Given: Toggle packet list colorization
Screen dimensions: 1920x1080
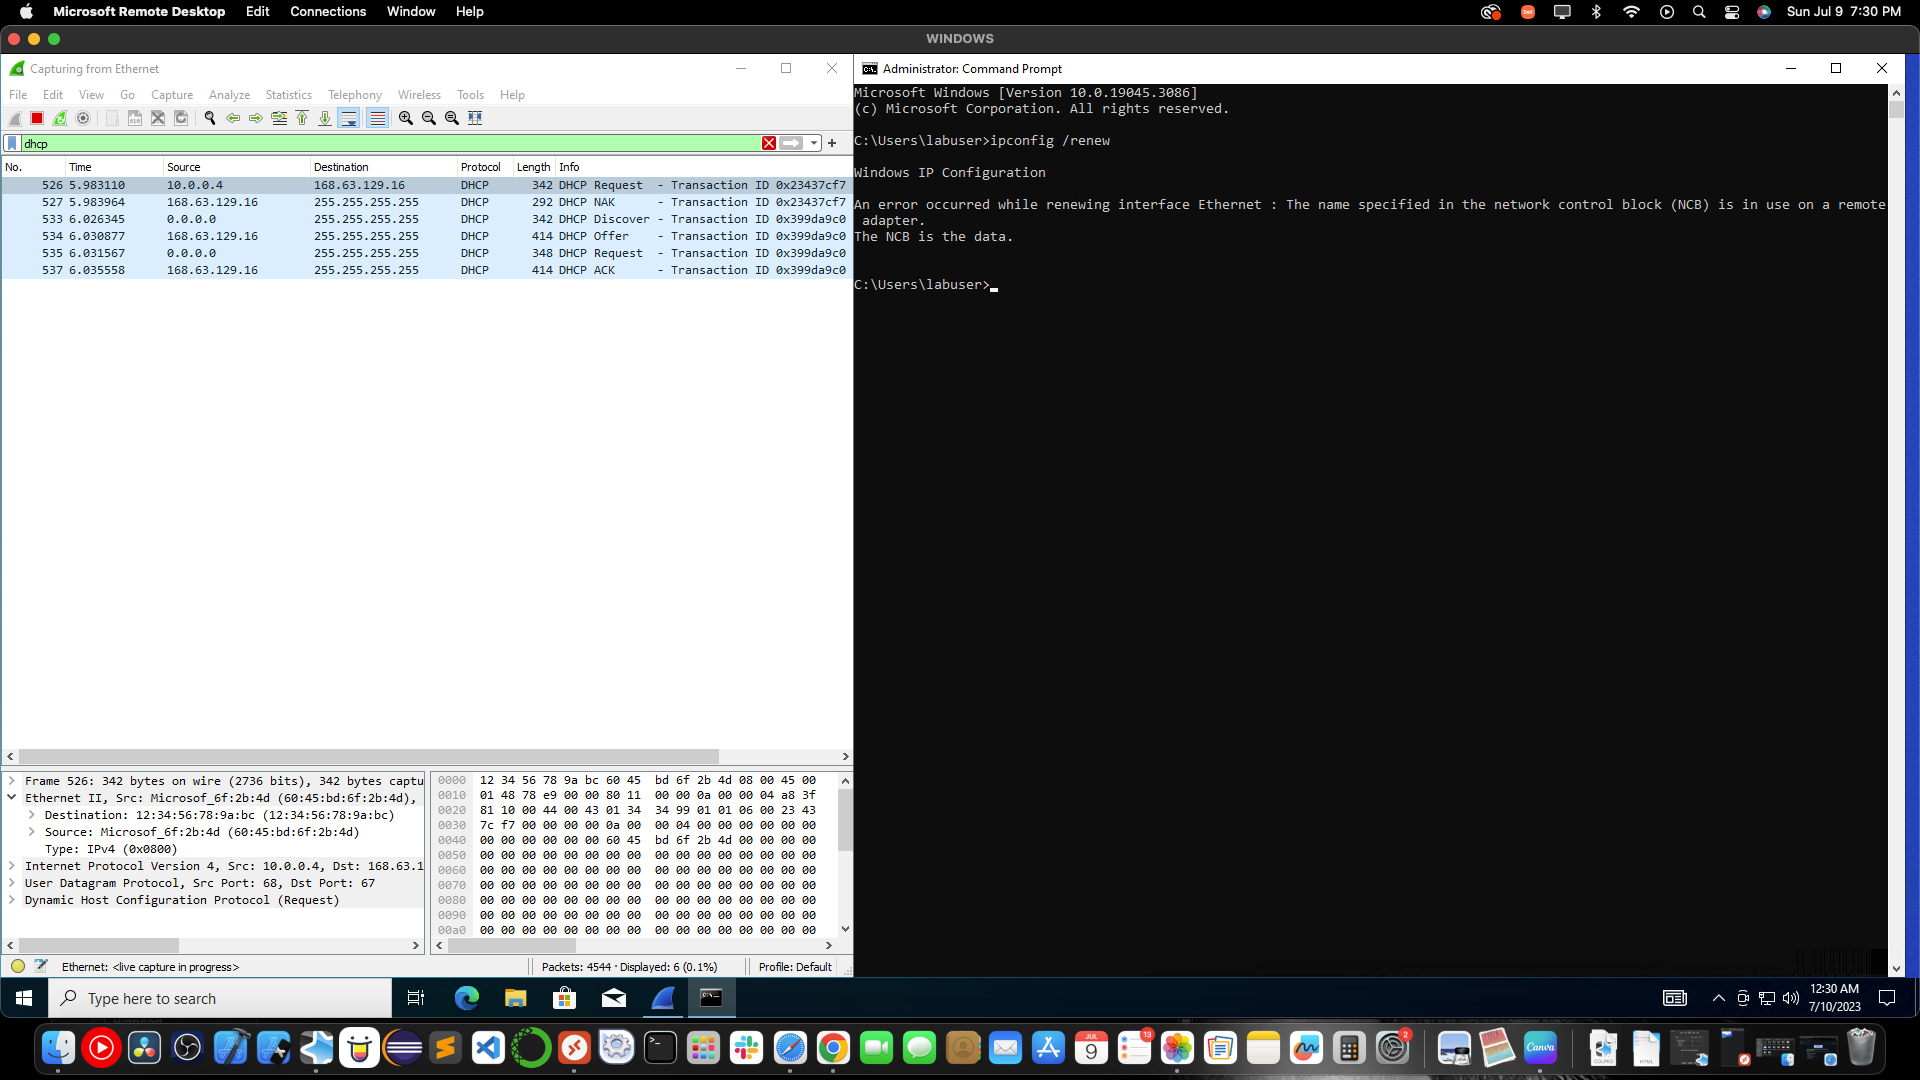Looking at the screenshot, I should tap(377, 117).
